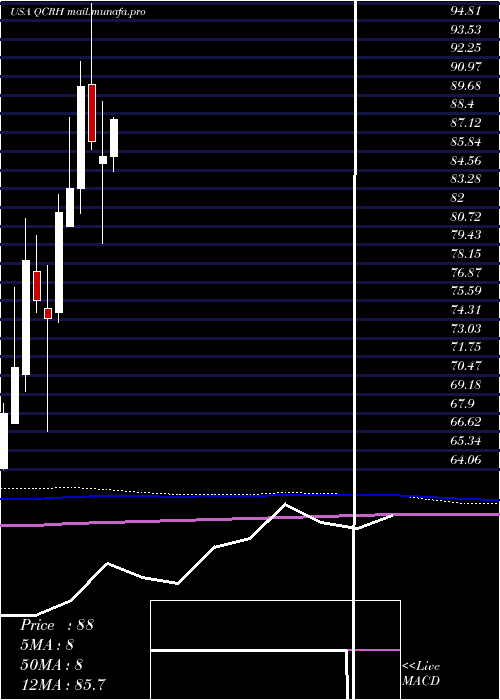Click the '<<Live MACD' label
The image size is (500, 700).
(x=421, y=674)
